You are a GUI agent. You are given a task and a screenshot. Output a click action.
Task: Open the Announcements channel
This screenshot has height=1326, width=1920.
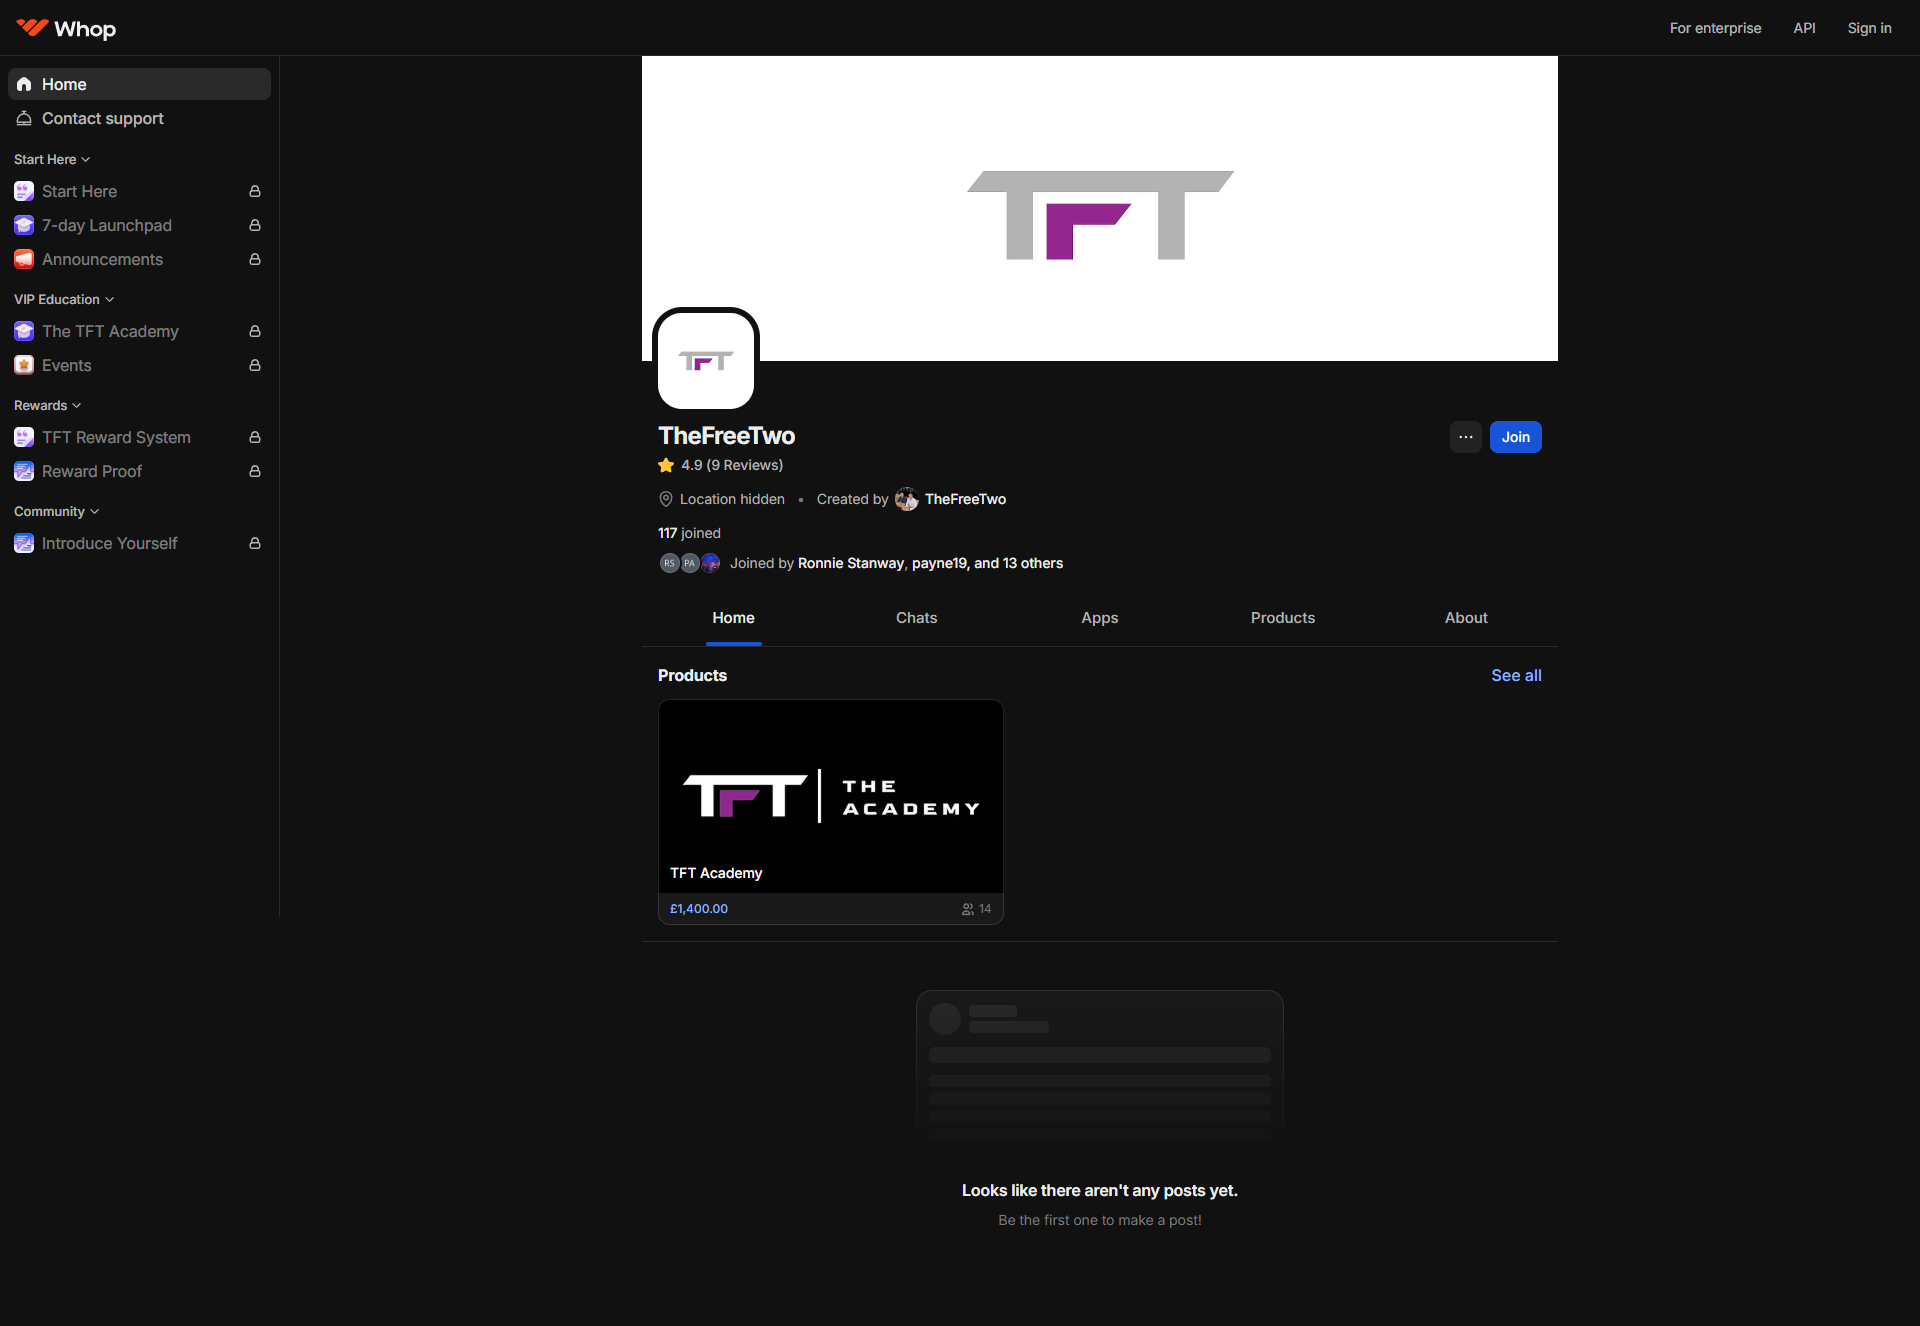139,259
